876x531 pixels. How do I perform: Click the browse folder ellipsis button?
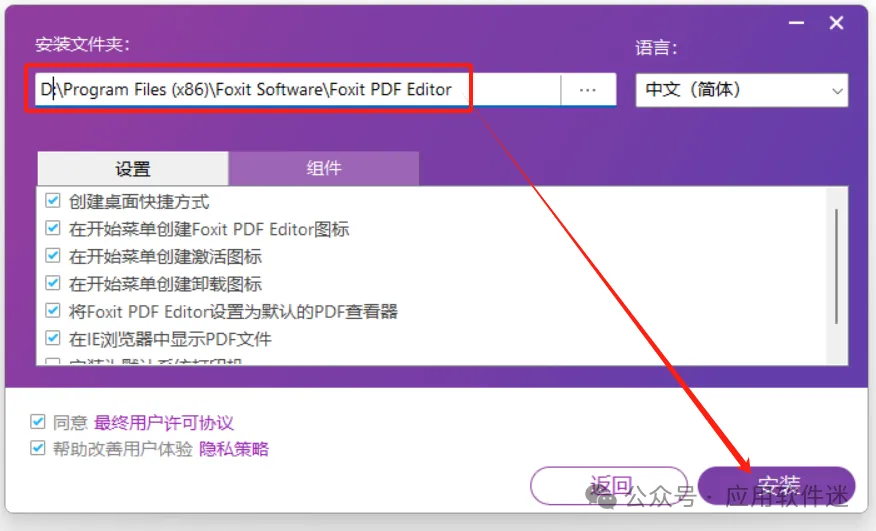click(588, 89)
